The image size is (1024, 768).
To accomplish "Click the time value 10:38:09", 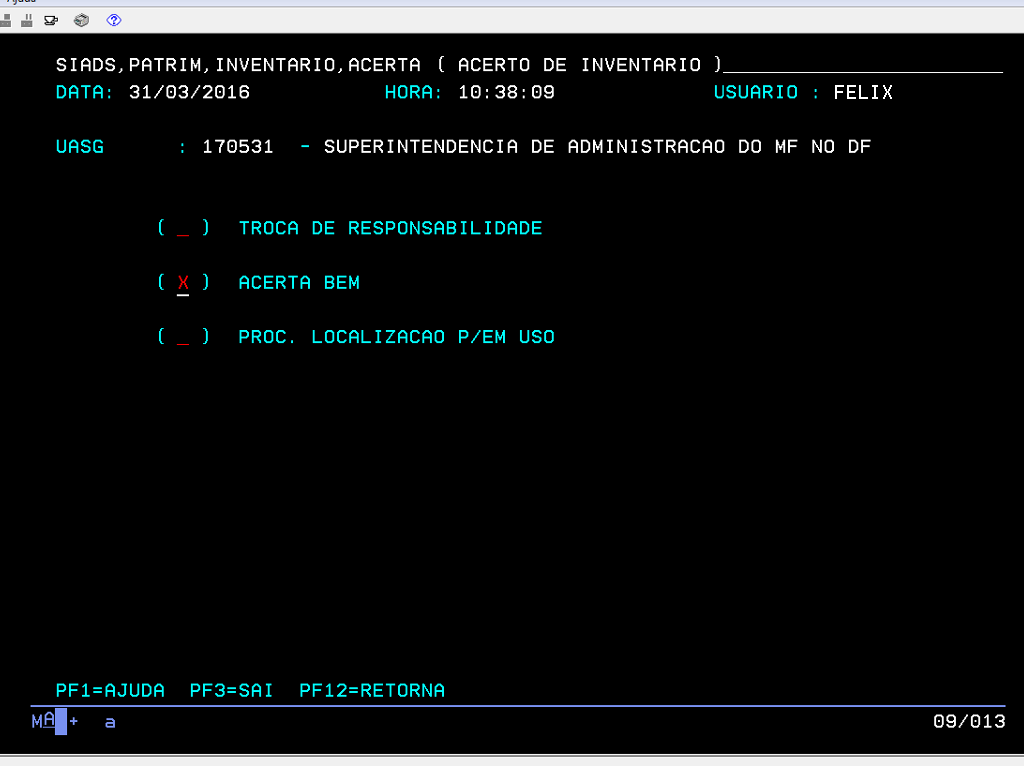I will pyautogui.click(x=506, y=93).
